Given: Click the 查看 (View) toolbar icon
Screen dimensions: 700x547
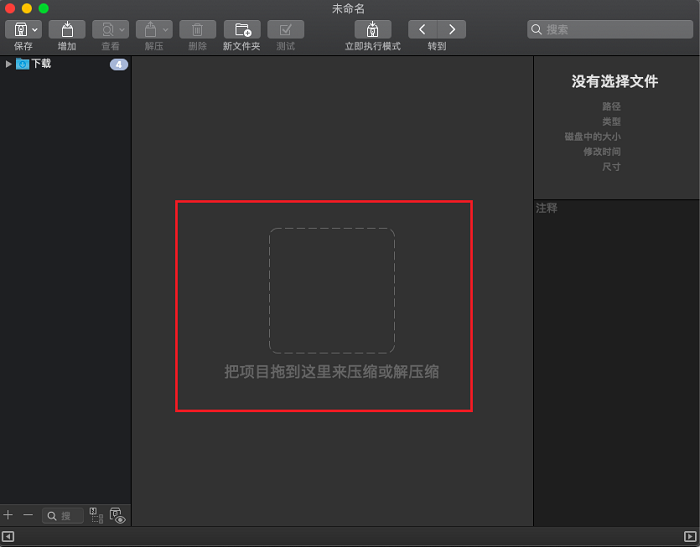Looking at the screenshot, I should tap(105, 30).
